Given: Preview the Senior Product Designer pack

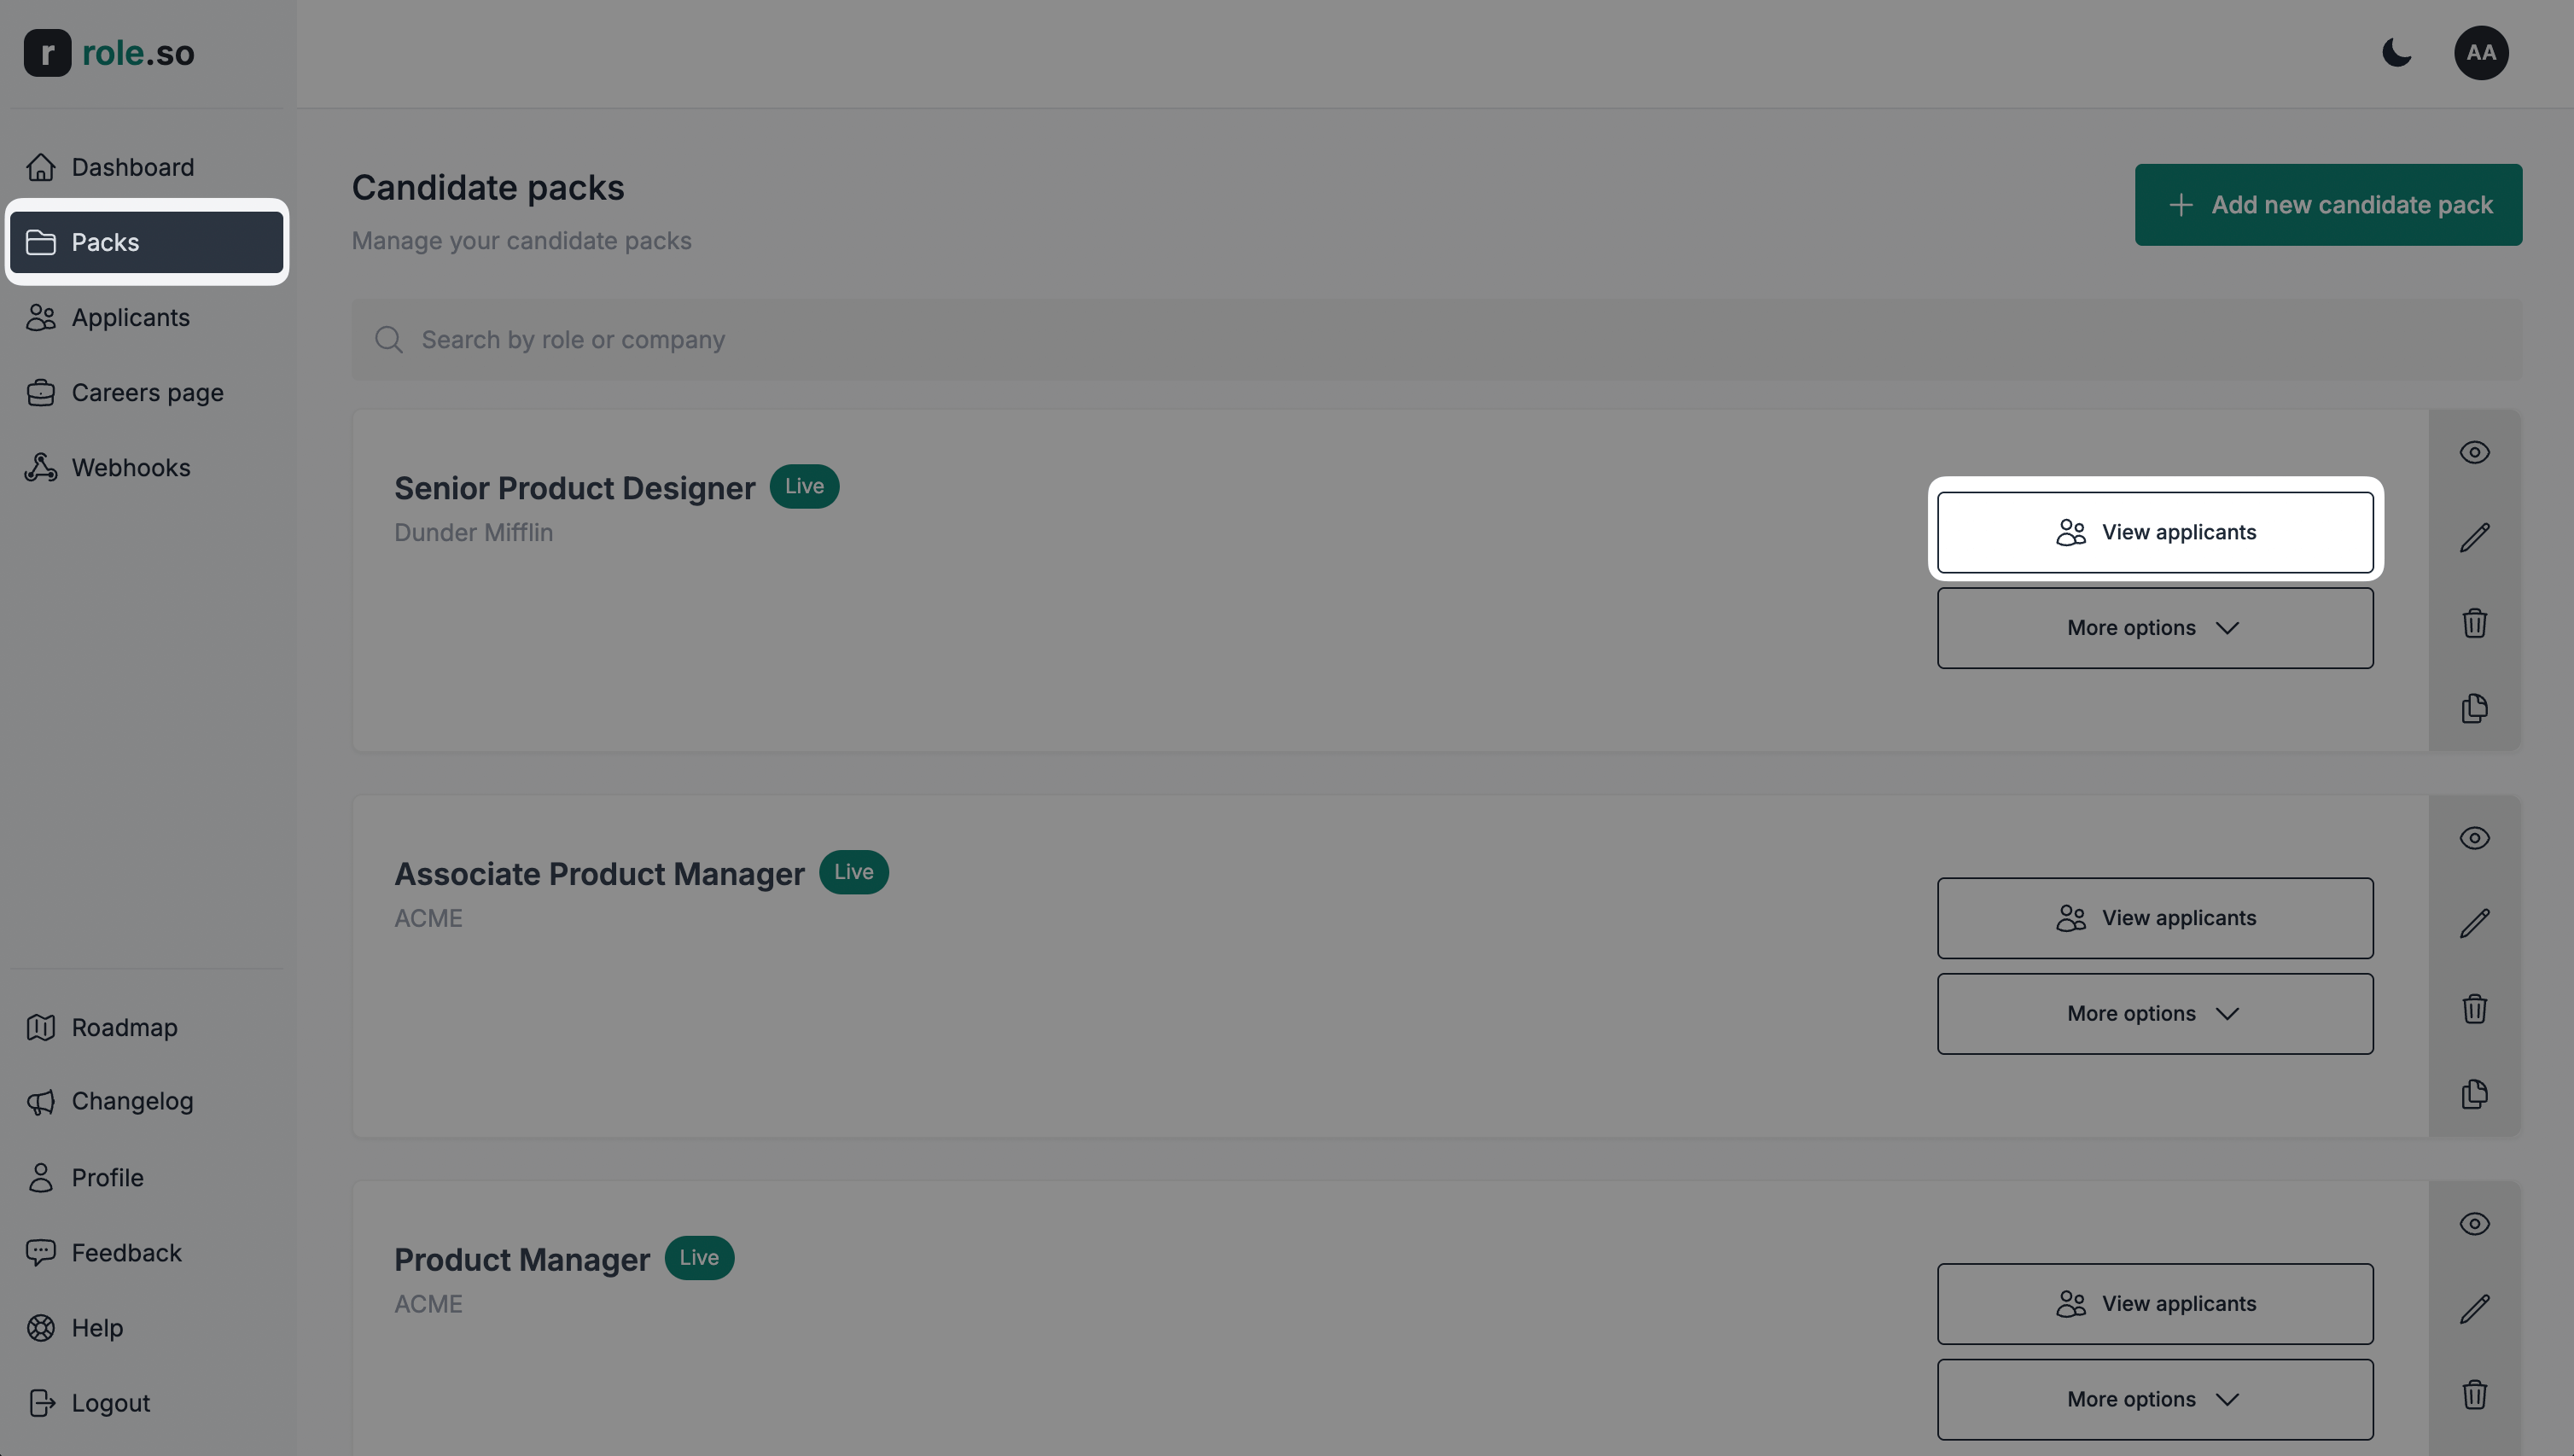Looking at the screenshot, I should 2475,452.
